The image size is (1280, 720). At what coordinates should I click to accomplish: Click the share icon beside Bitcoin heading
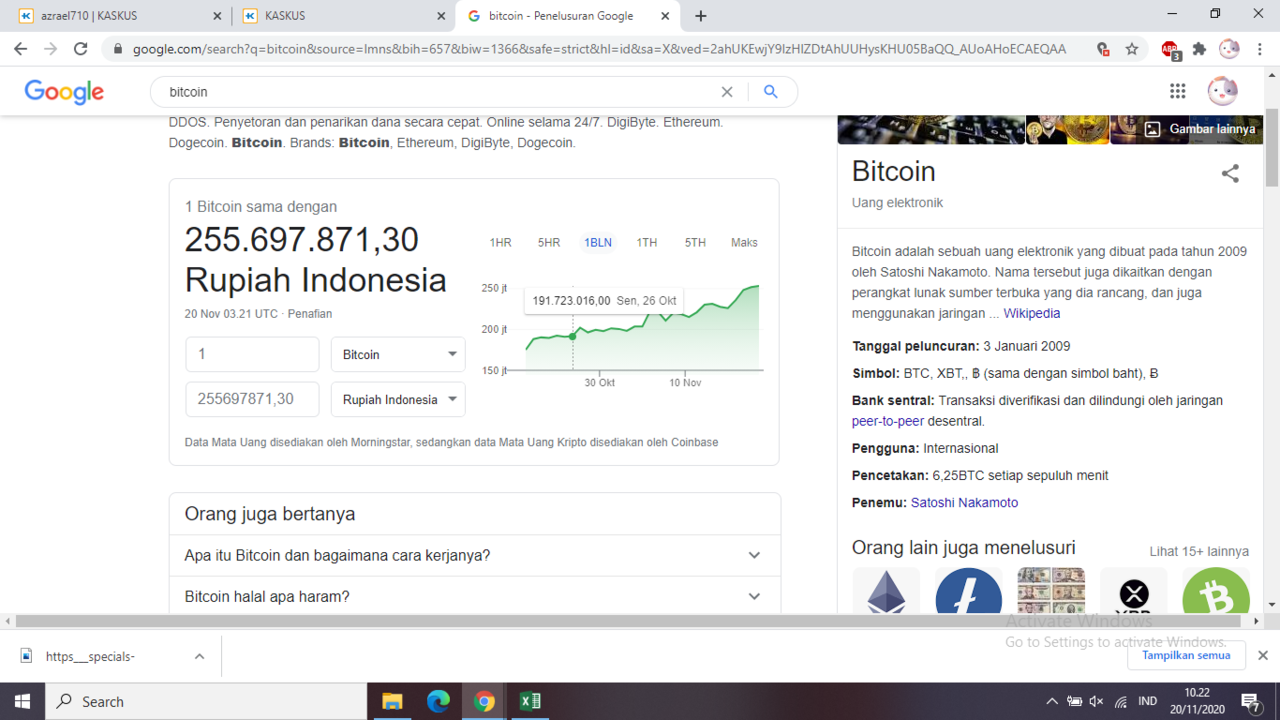(1230, 173)
